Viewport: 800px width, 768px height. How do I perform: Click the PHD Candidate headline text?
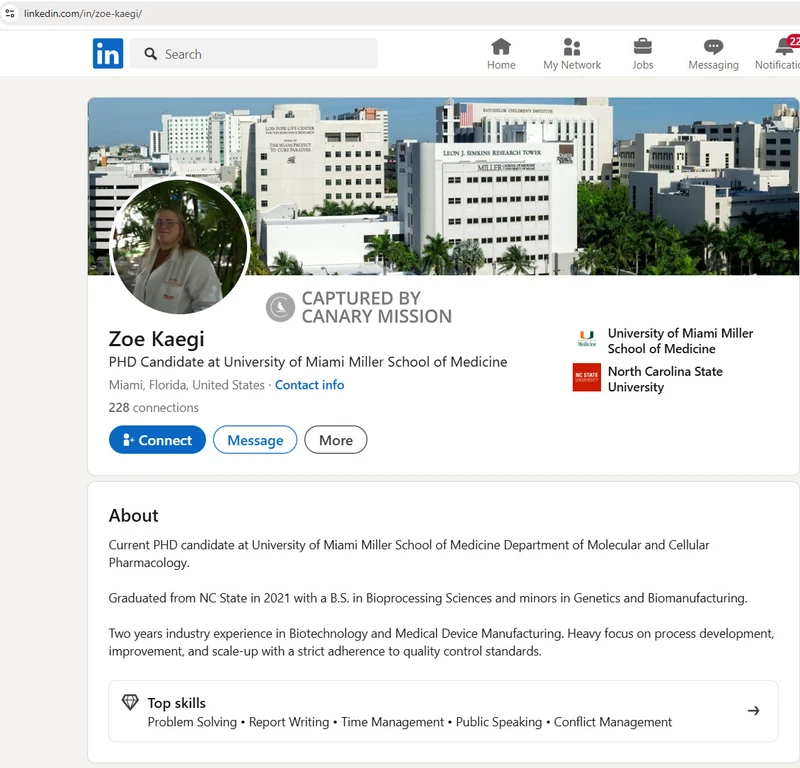tap(308, 362)
